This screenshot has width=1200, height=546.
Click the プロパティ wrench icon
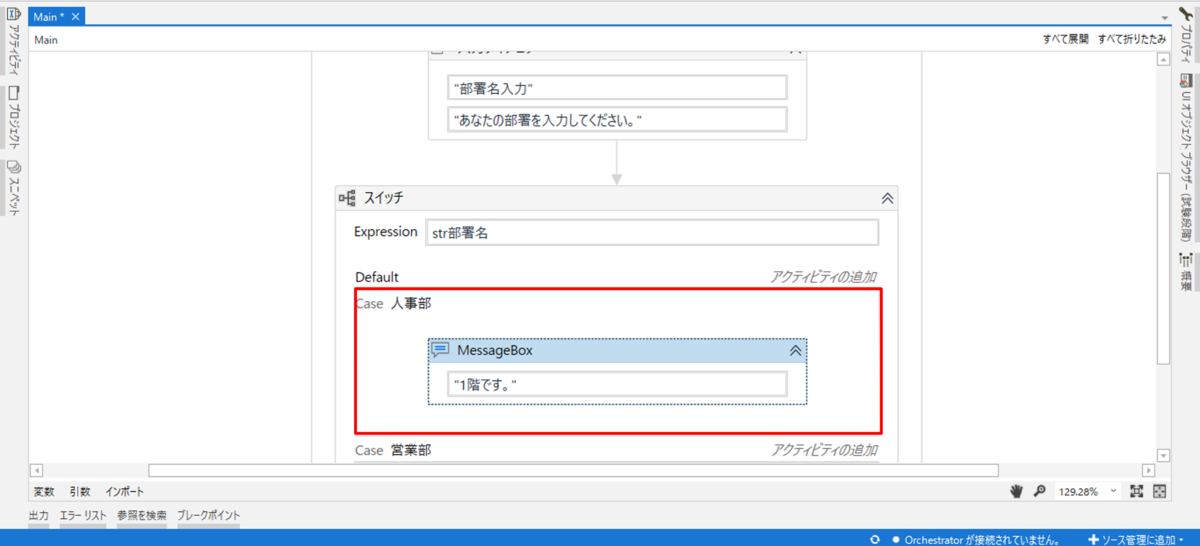pos(1186,13)
